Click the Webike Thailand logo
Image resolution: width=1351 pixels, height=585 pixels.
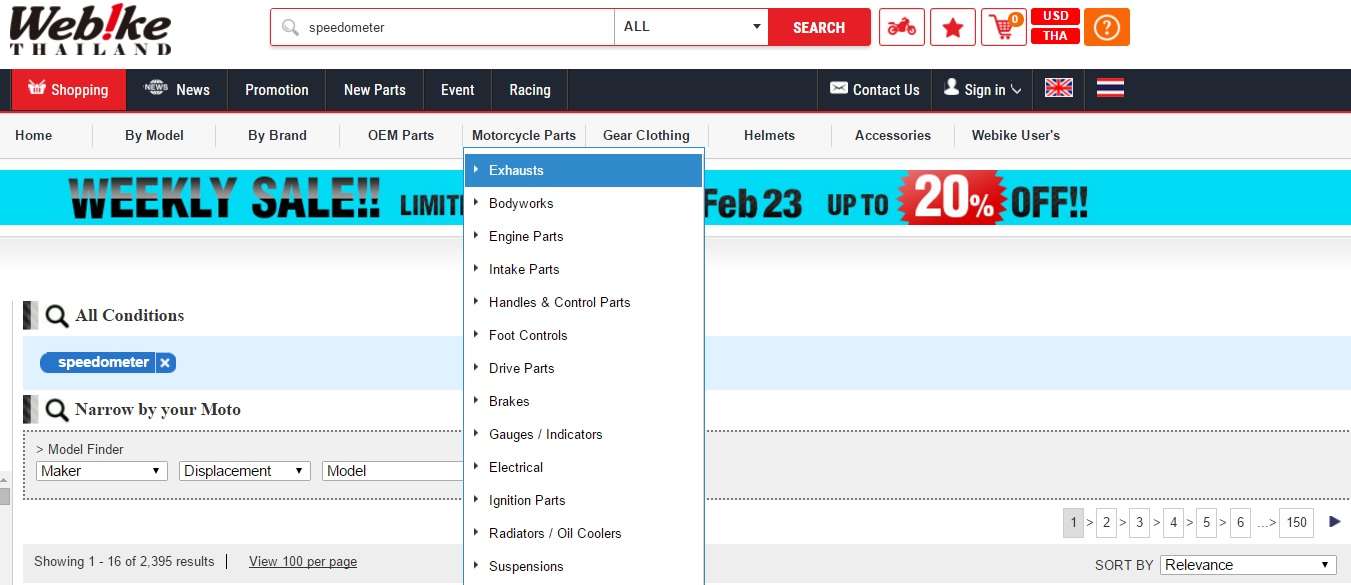[91, 30]
